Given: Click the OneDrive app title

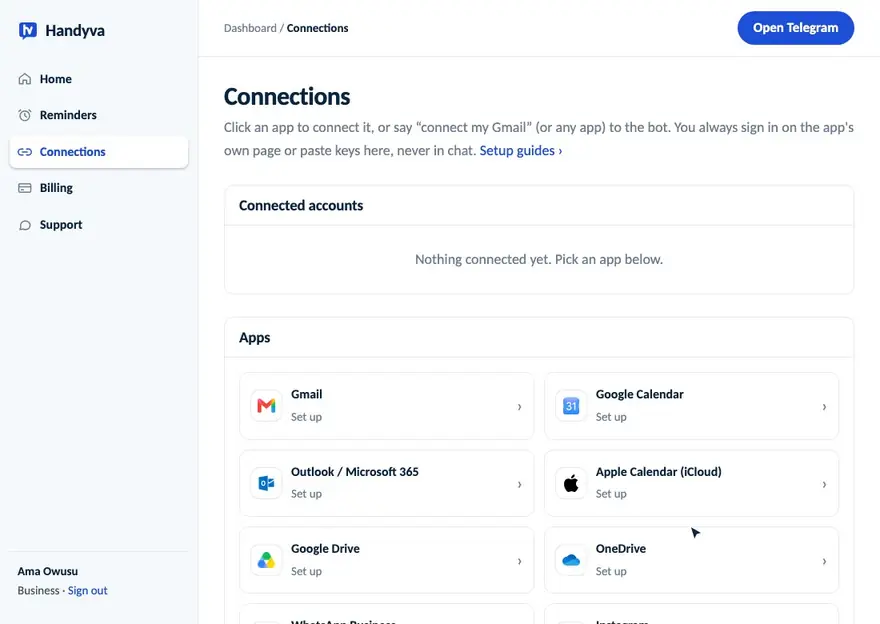Looking at the screenshot, I should click(621, 549).
